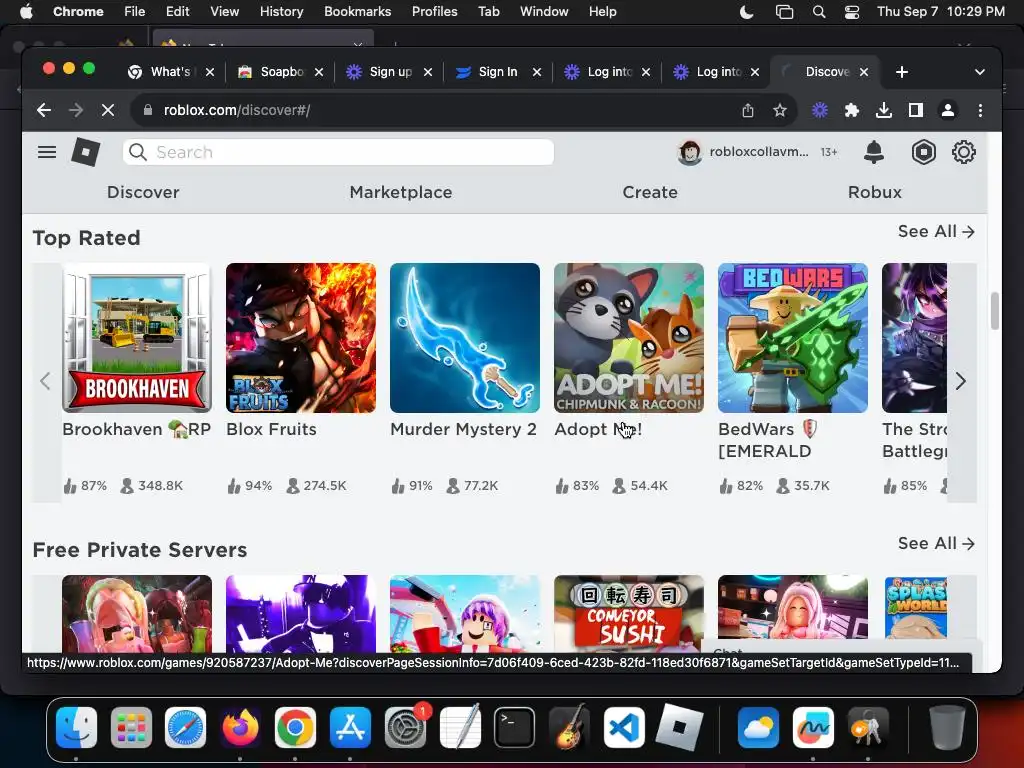
Task: Open the Robux page link
Action: [x=874, y=192]
